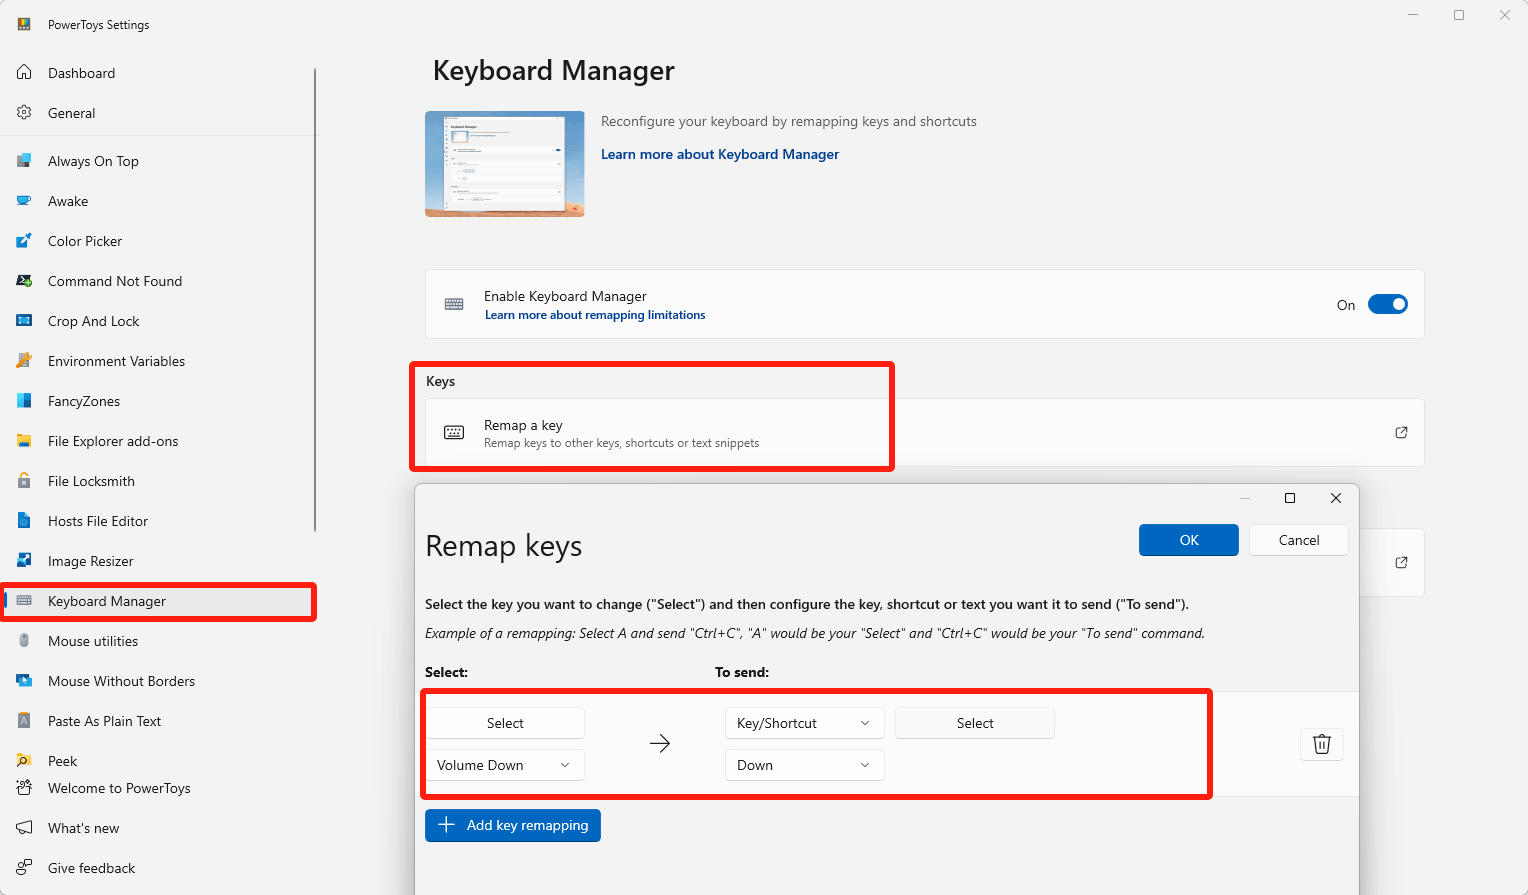Select the Always On Top icon

[24, 161]
